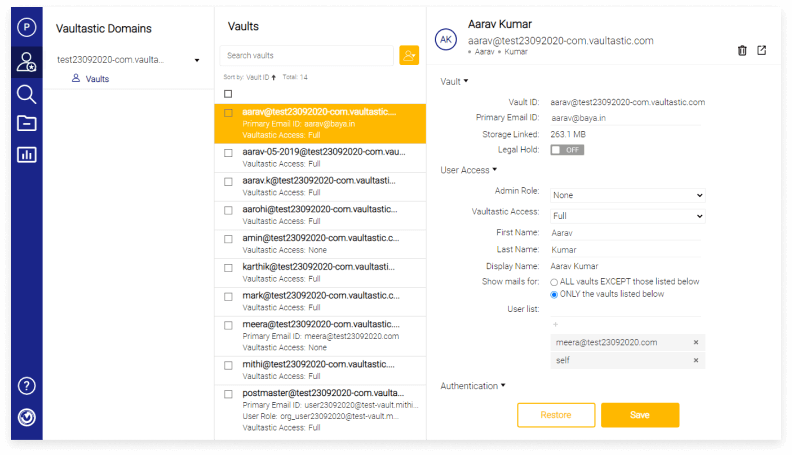Open the mithi@test23092020 vault row
This screenshot has width=792, height=455.
[x=320, y=371]
